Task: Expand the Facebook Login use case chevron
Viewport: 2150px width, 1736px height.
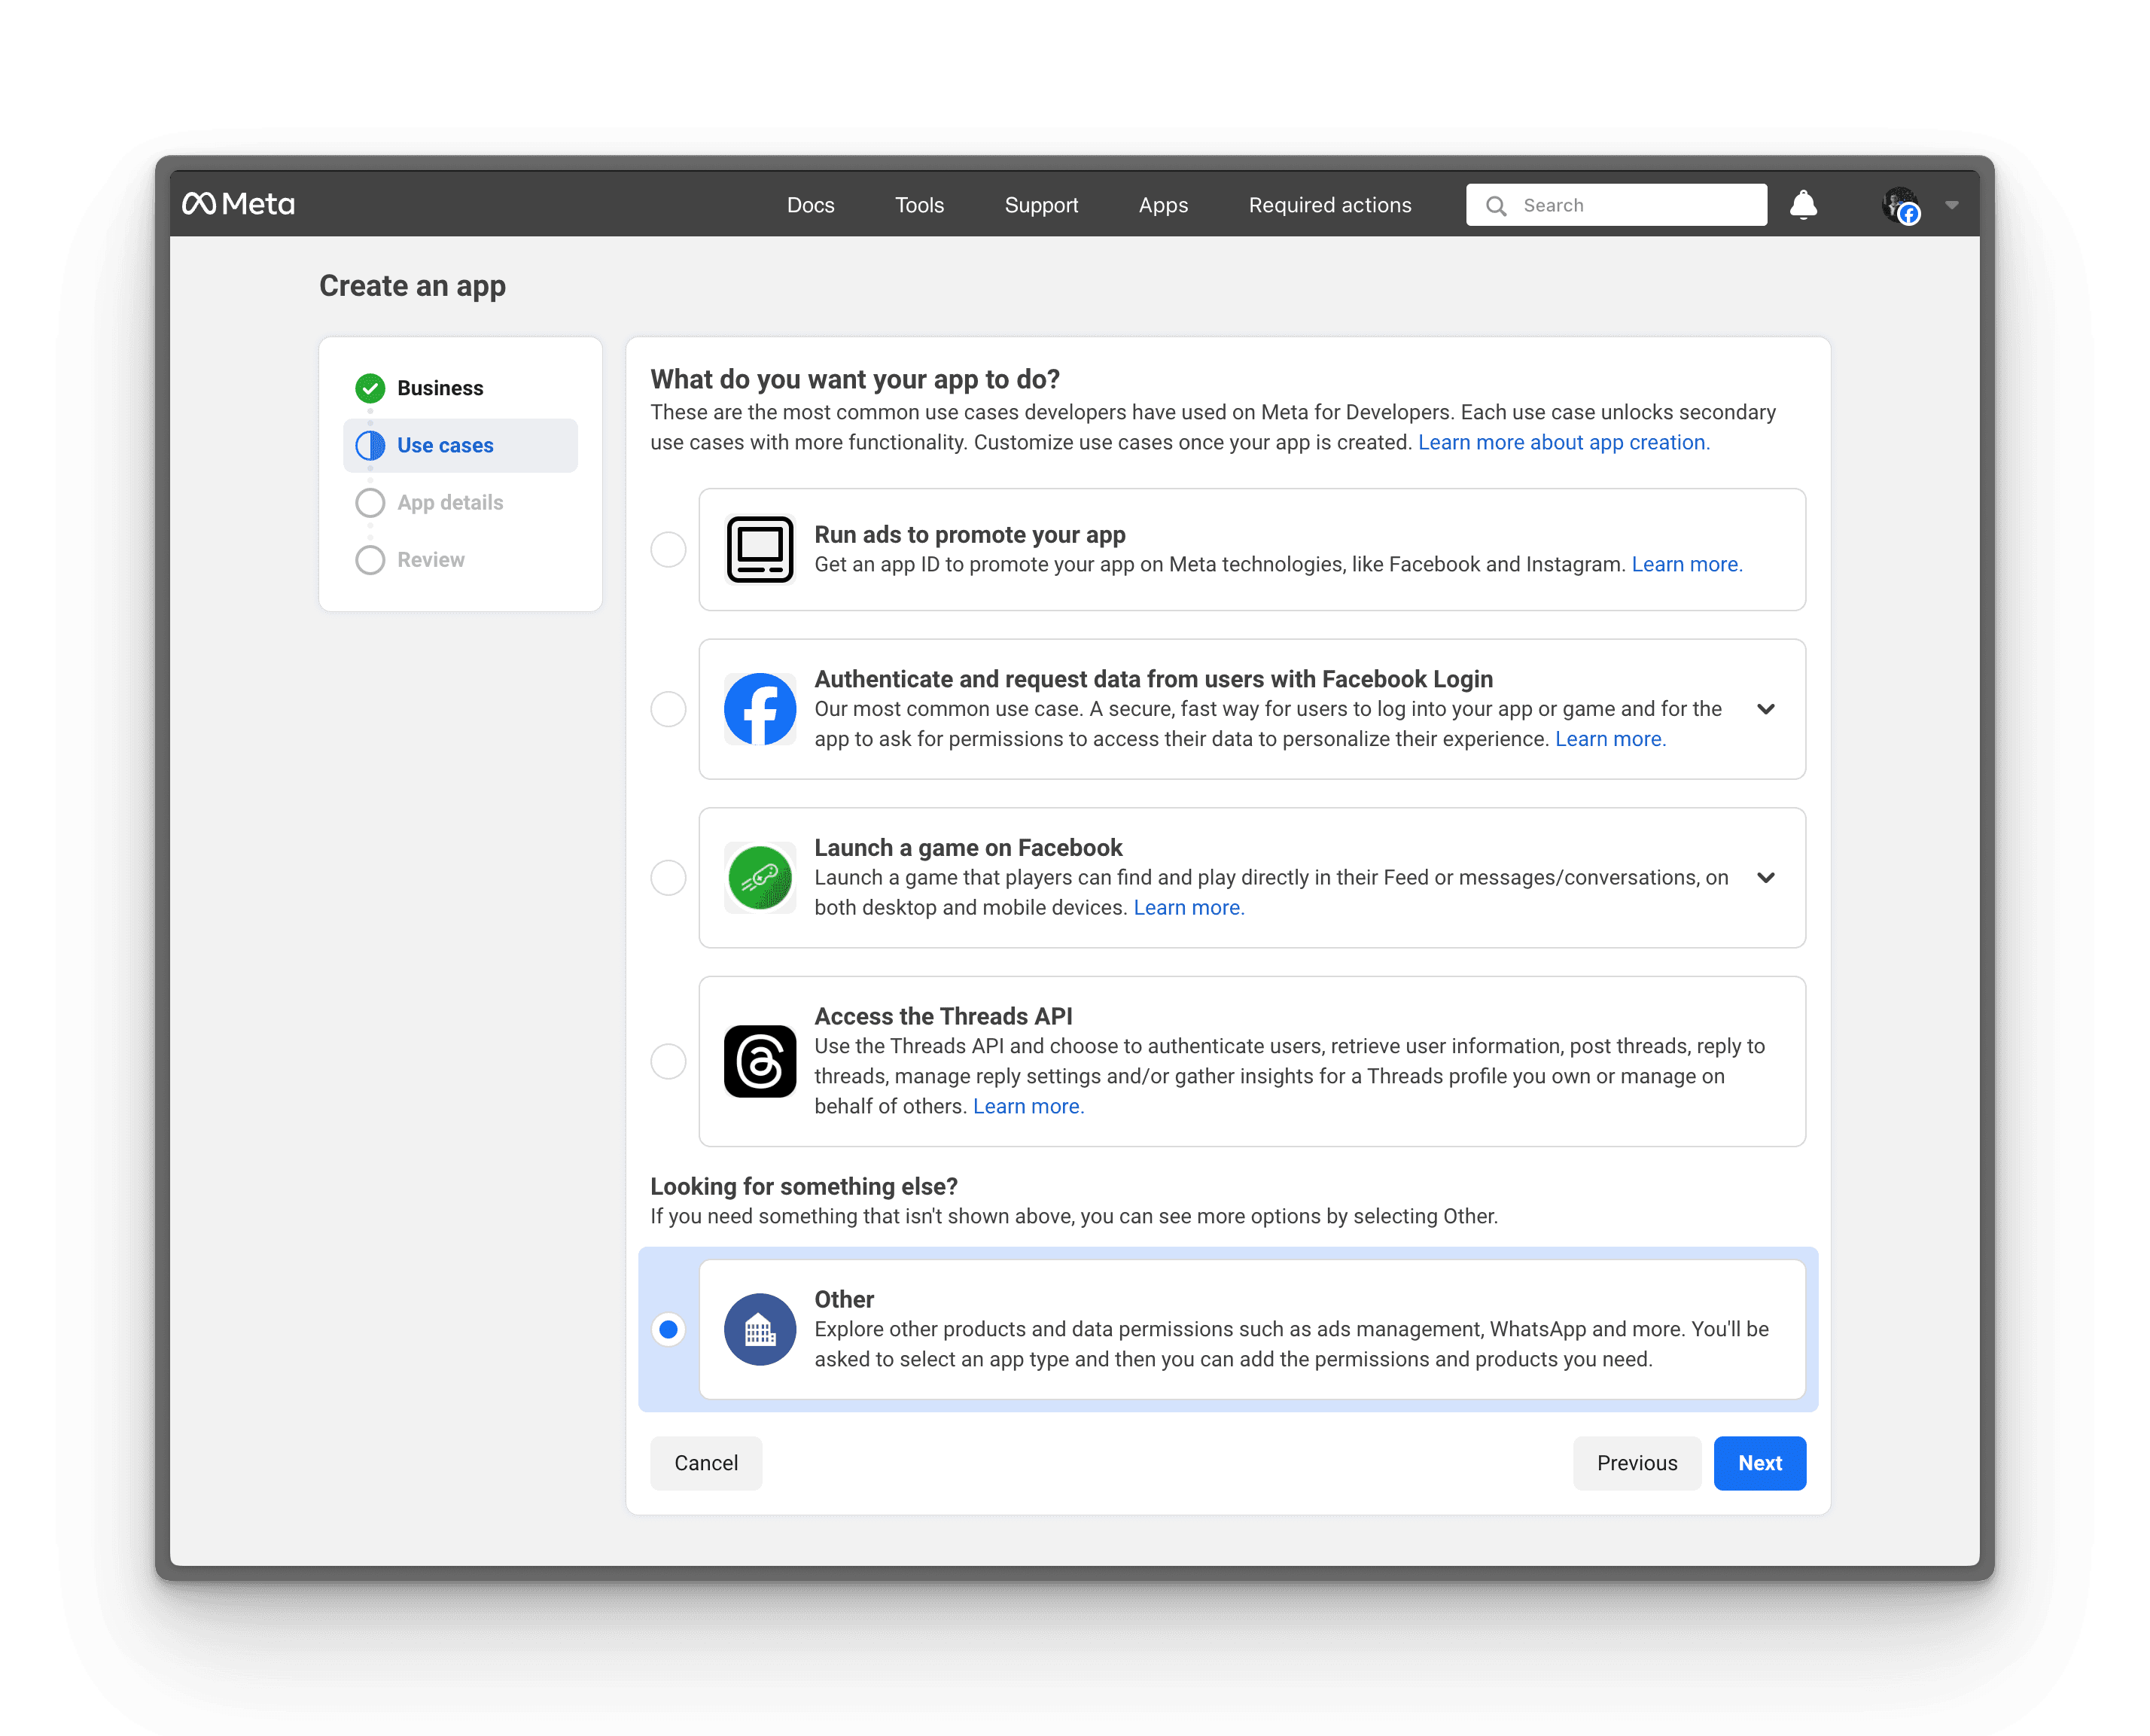Action: [x=1765, y=709]
